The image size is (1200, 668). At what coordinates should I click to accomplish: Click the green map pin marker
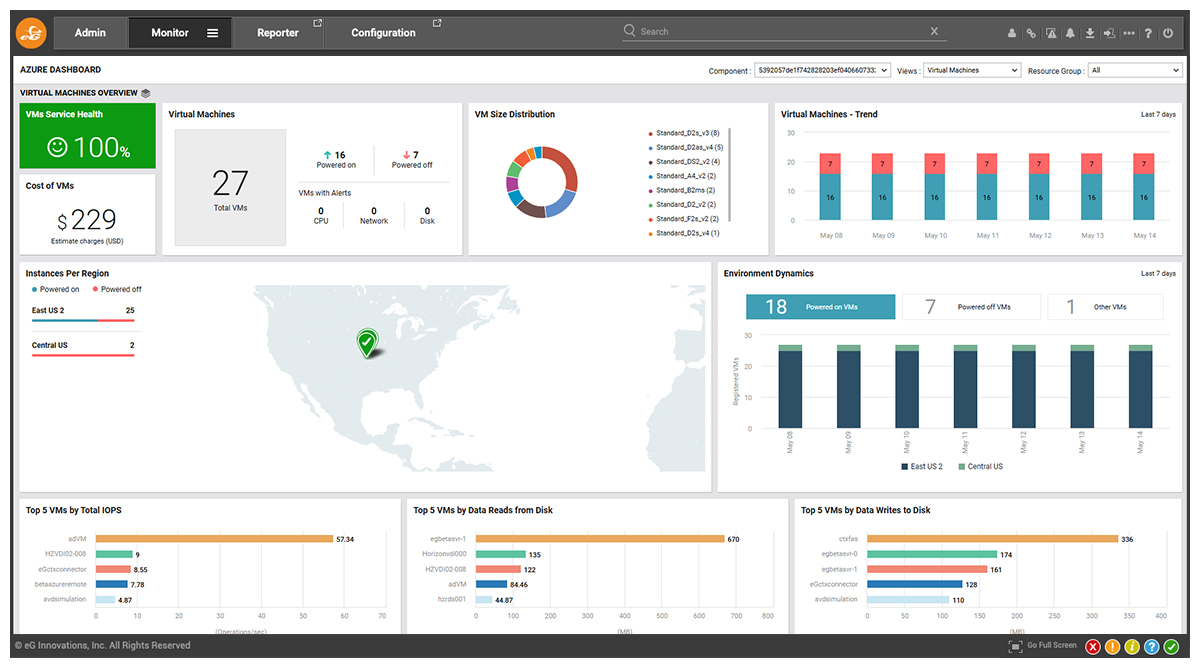(367, 342)
